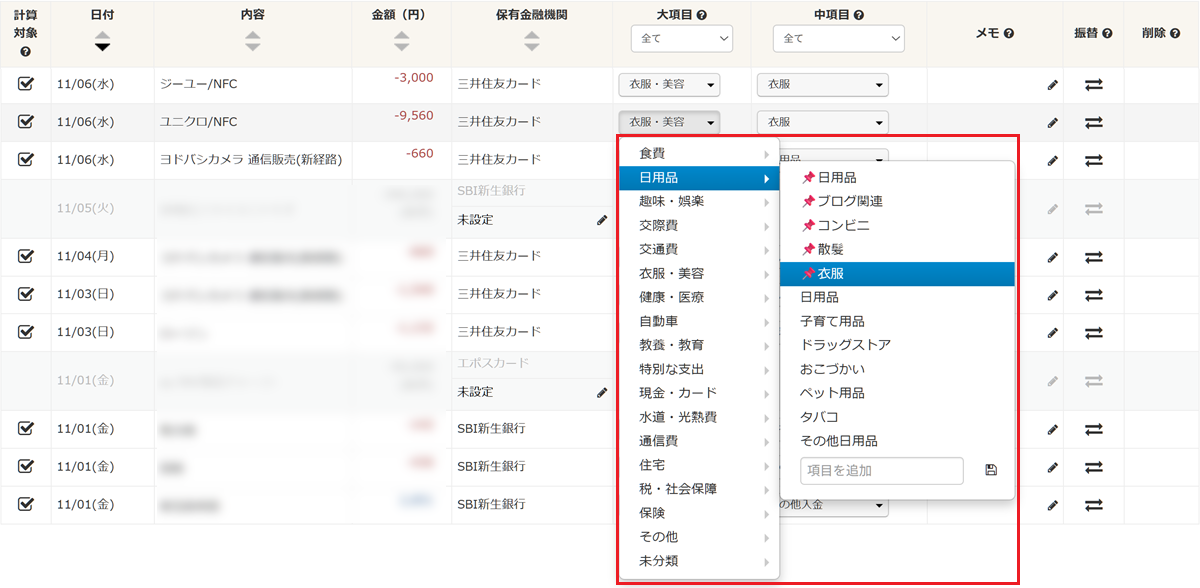Click the 項目を追加 input field
This screenshot has height=588, width=1200.
881,471
